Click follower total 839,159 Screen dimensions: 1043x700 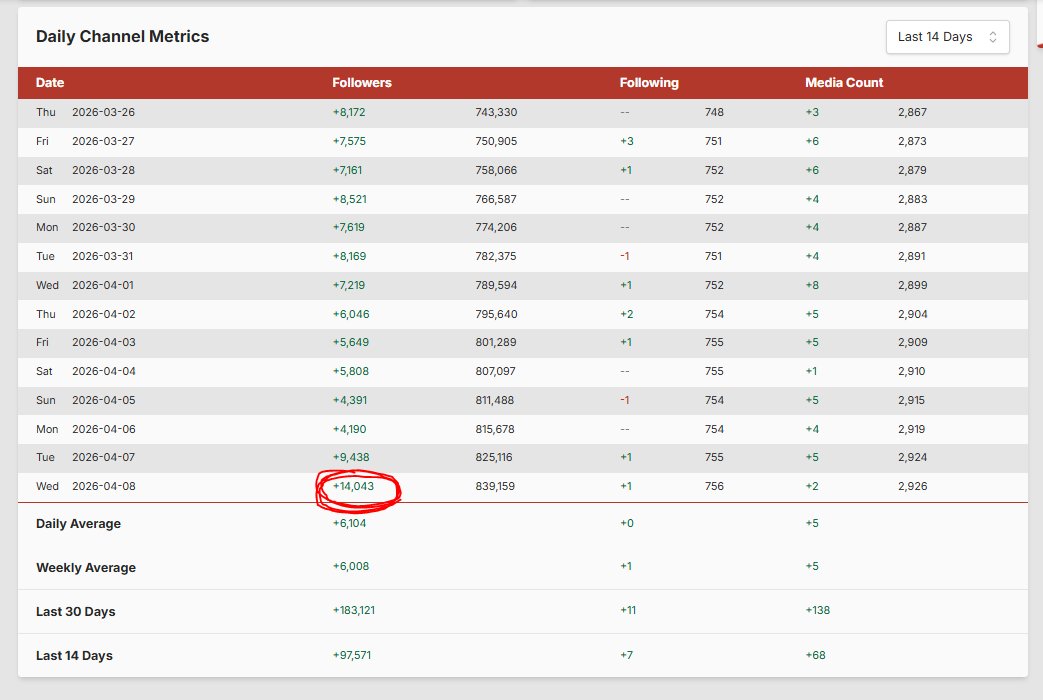coord(495,486)
